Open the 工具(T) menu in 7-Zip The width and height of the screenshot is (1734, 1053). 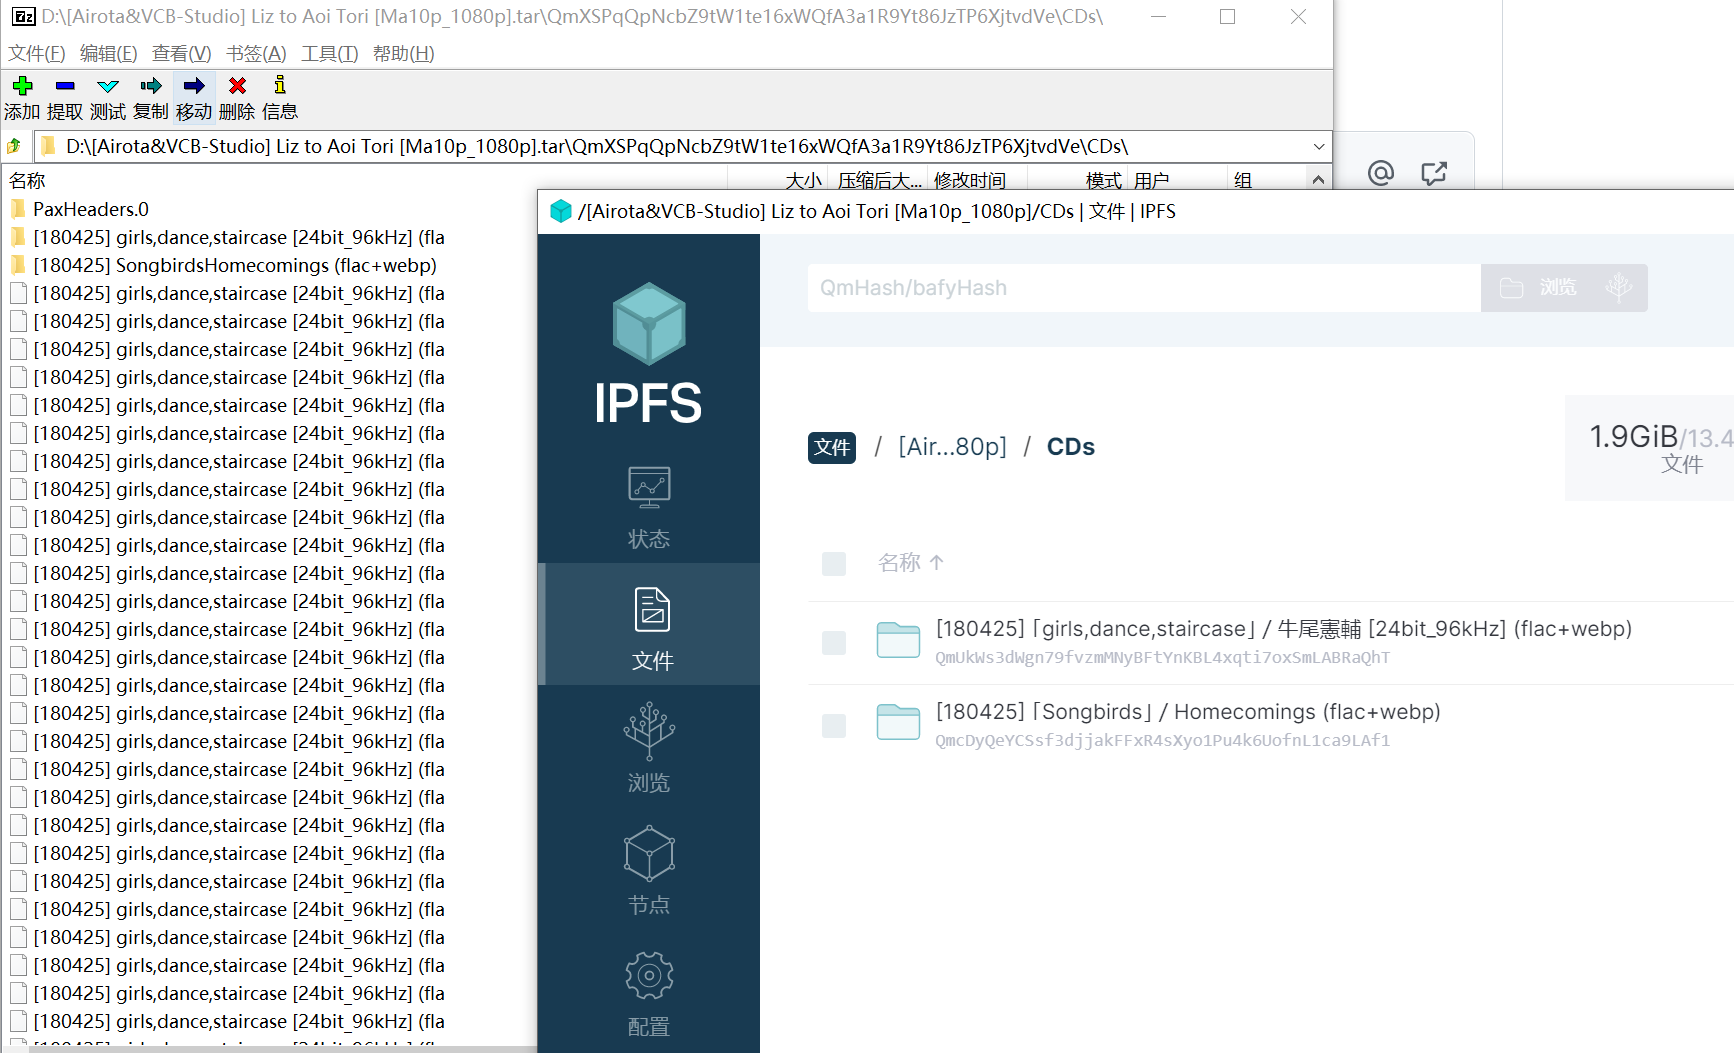click(x=330, y=53)
